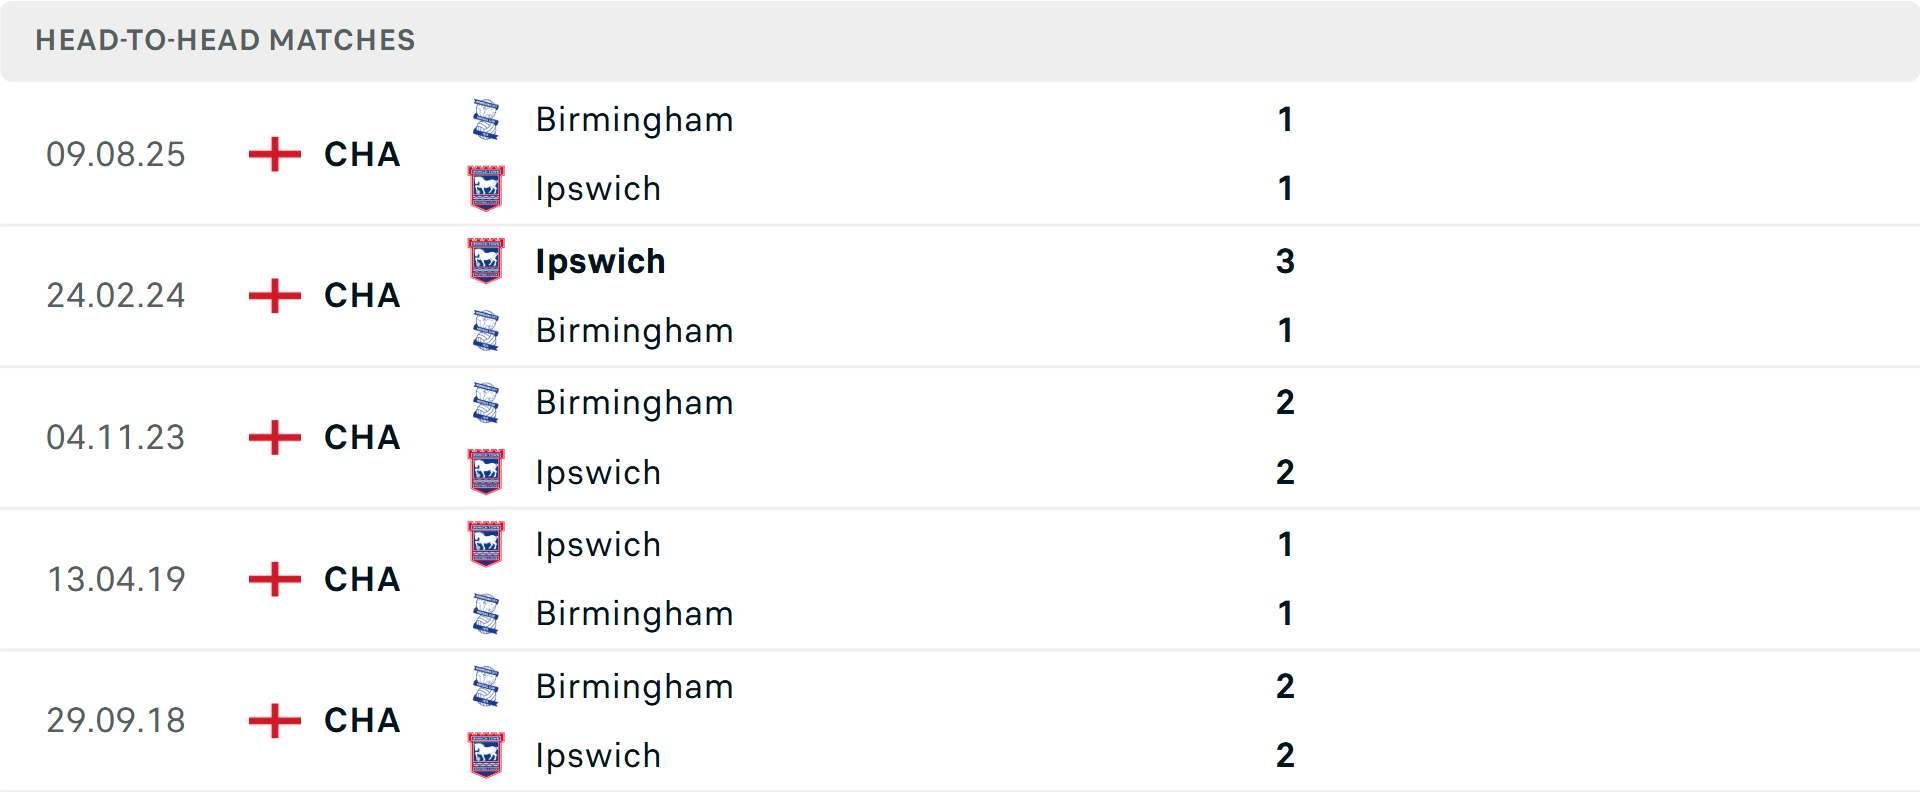Select the Ipswich crest in the 24.02.24 match

click(x=486, y=261)
